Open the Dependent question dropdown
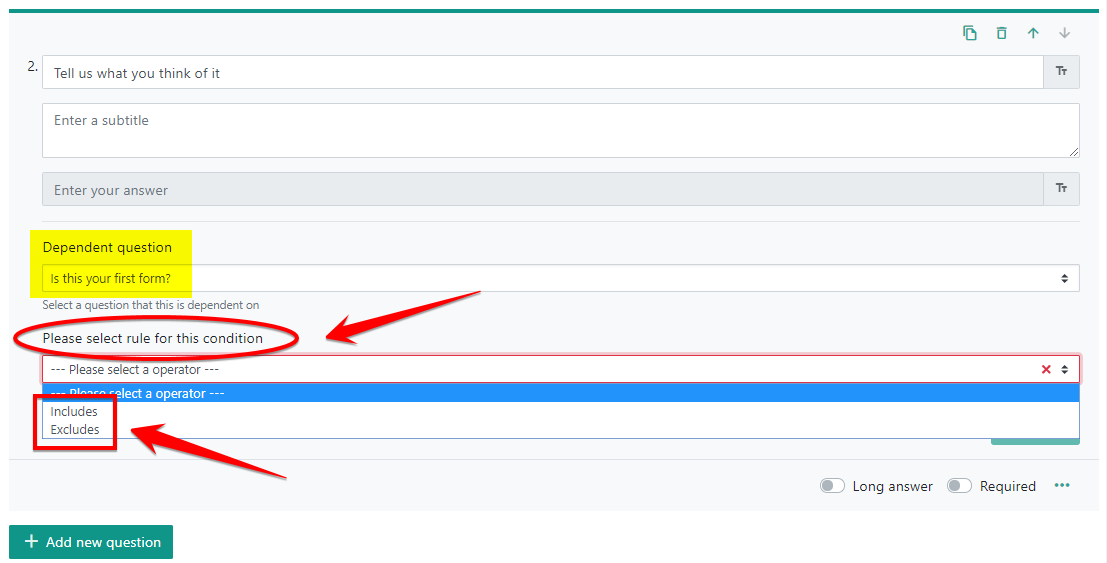Screen dimensions: 1107x563 click(x=561, y=278)
